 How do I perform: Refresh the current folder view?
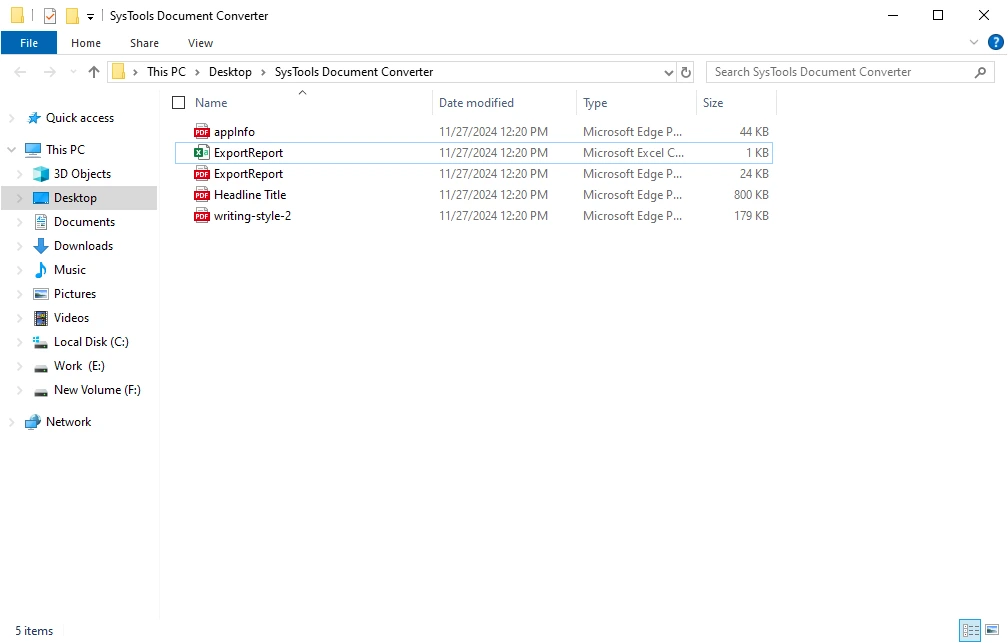point(686,72)
